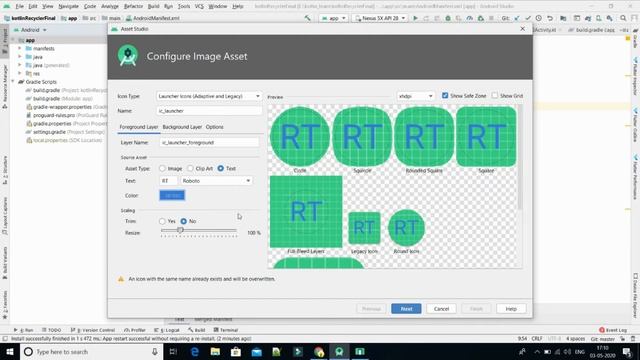Open Android project view dropdown

[x=30, y=30]
